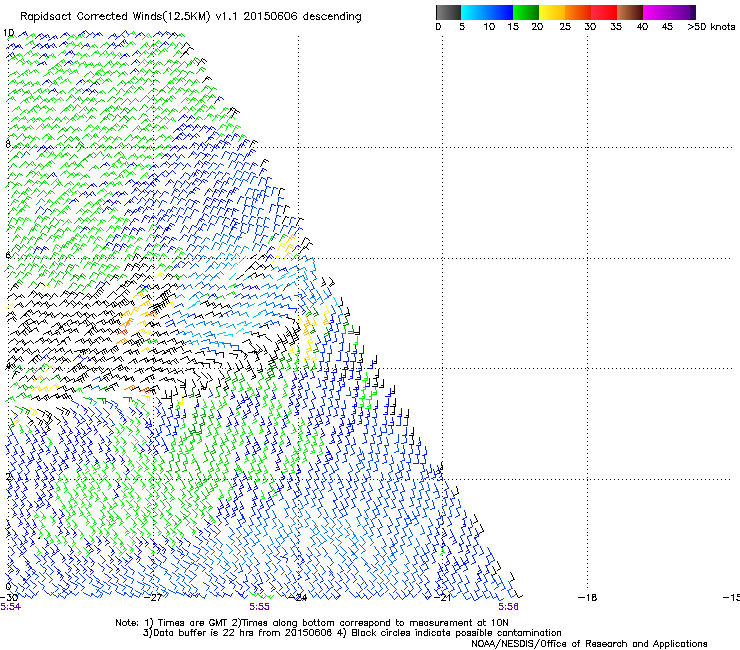Click the '10' latitude axis label
The height and width of the screenshot is (650, 740).
[8, 33]
